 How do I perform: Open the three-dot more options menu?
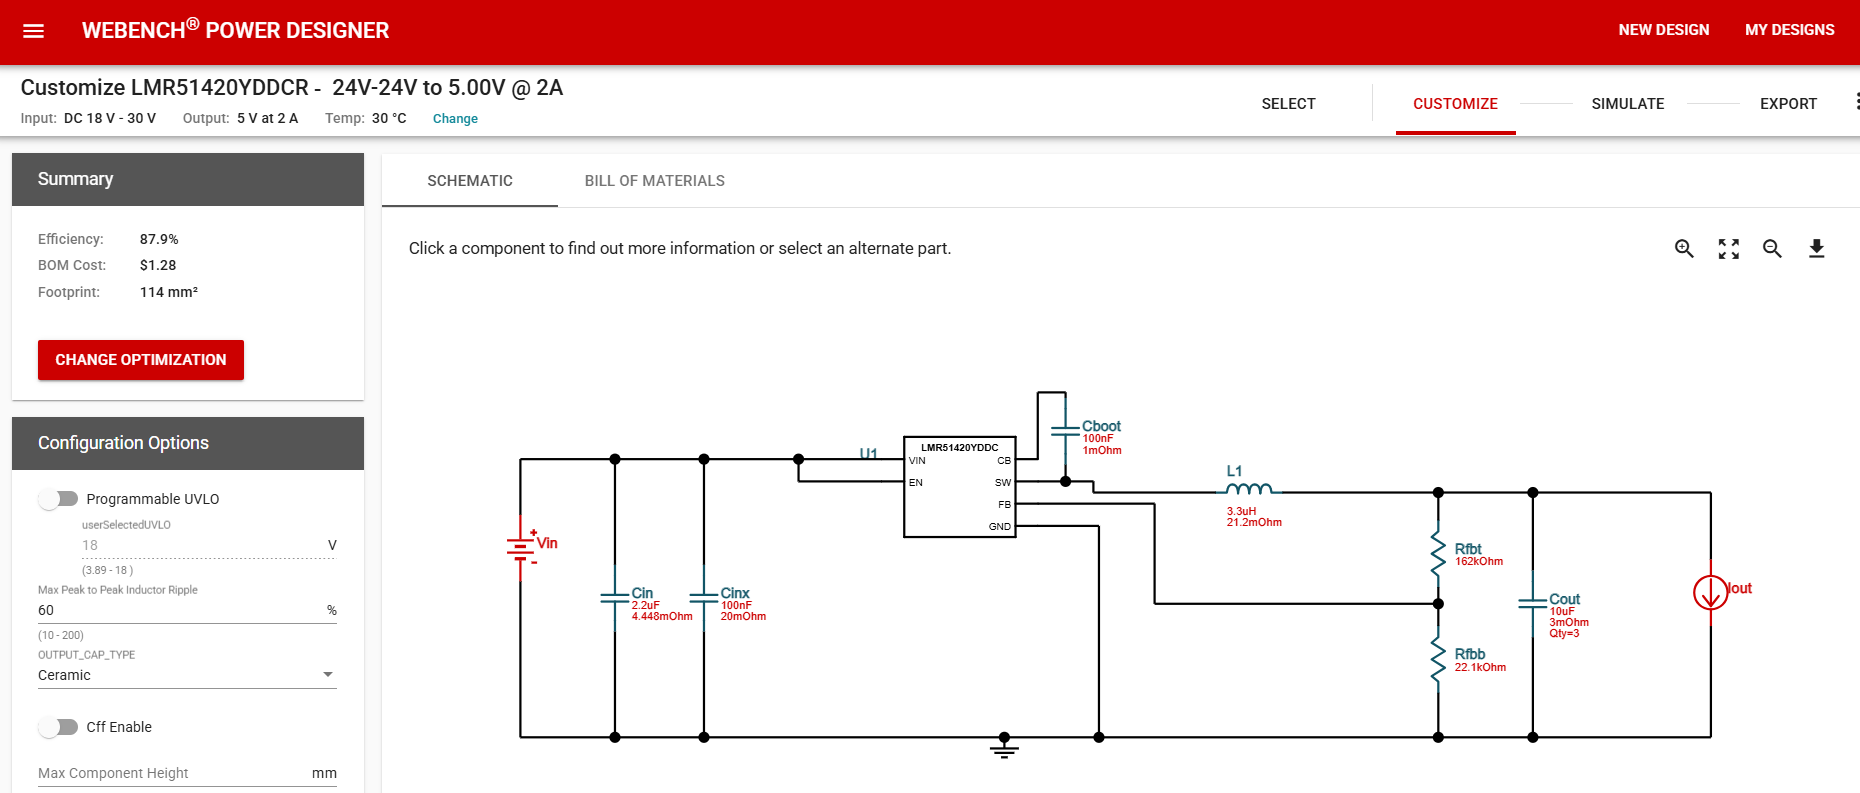(1857, 101)
